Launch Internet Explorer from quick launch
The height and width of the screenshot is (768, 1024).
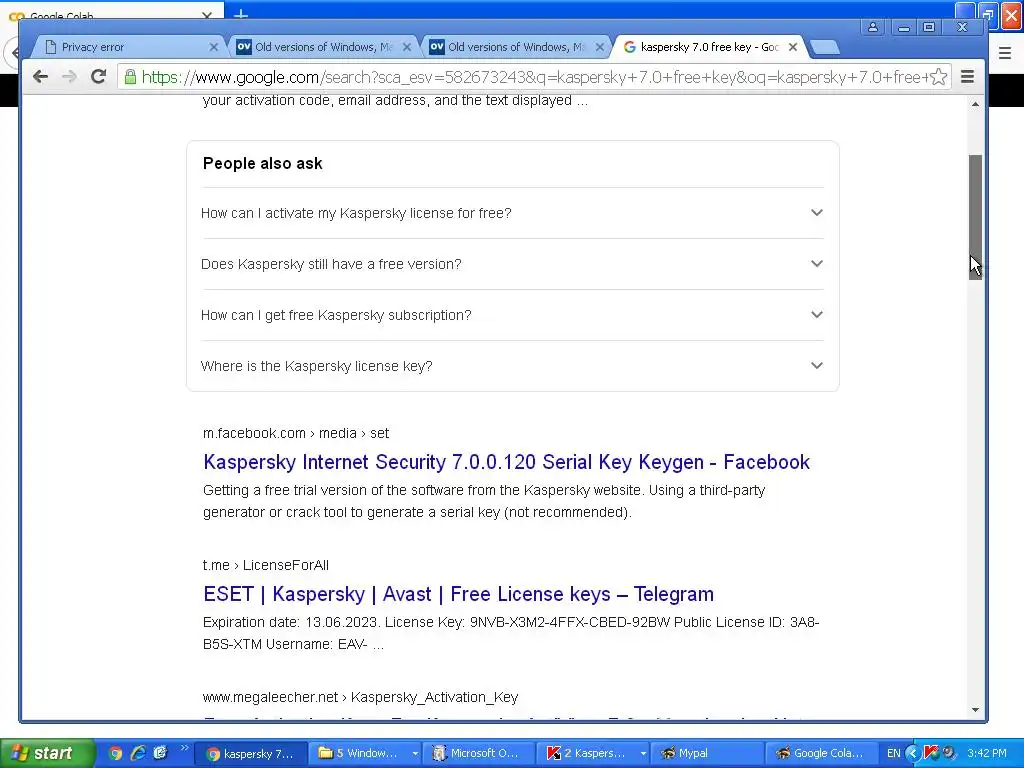(x=138, y=753)
